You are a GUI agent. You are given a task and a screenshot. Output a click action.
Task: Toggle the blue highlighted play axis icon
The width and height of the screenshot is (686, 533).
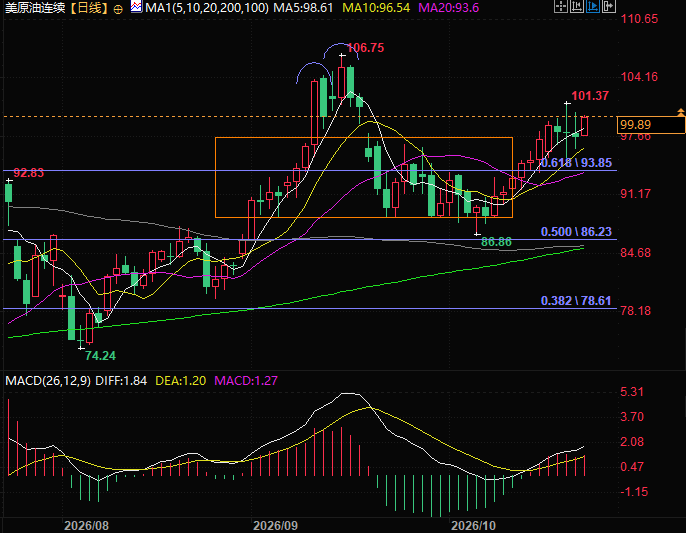click(593, 6)
